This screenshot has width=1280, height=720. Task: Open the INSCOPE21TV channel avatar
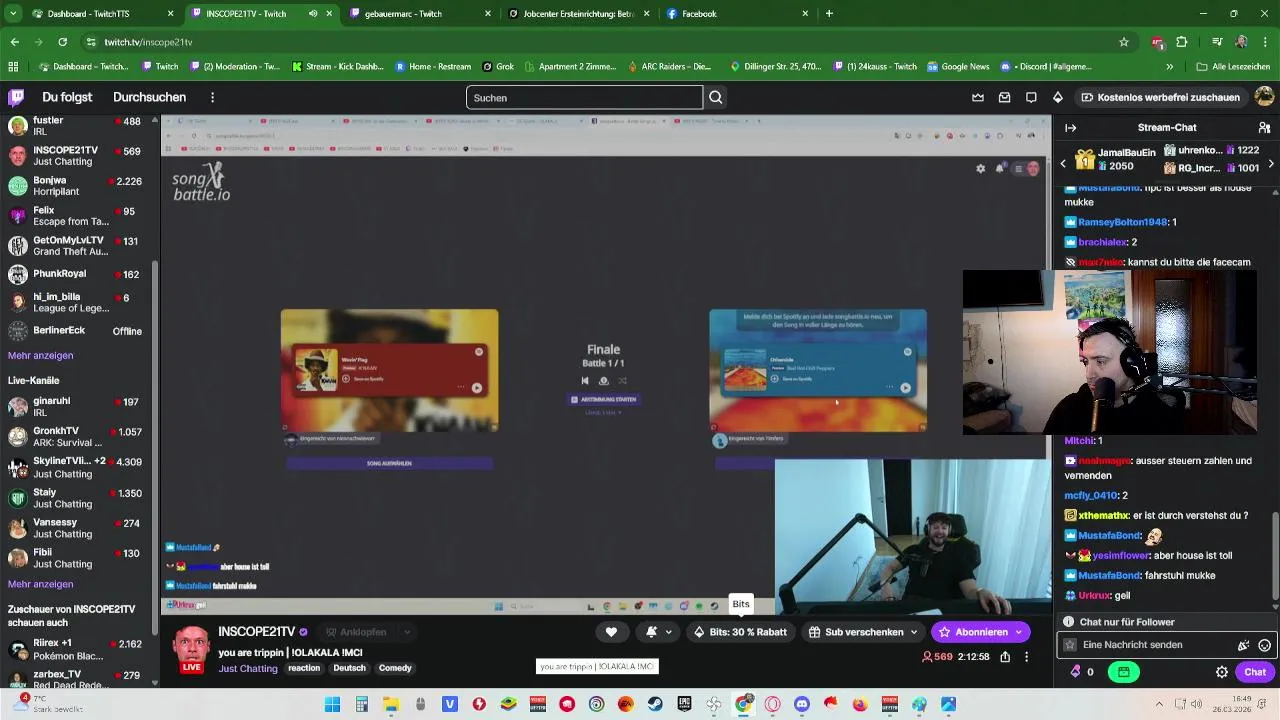[x=191, y=647]
